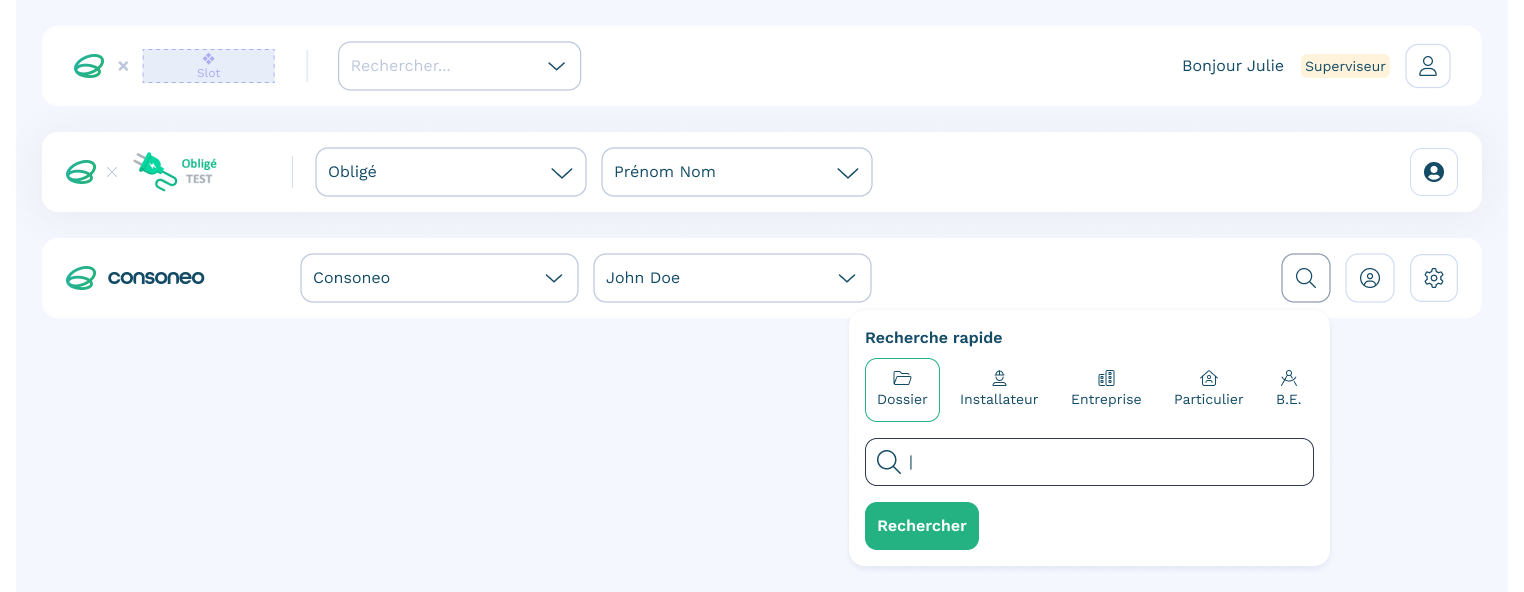The image size is (1524, 592).
Task: Open the Consoneo organization dropdown
Action: coord(439,278)
